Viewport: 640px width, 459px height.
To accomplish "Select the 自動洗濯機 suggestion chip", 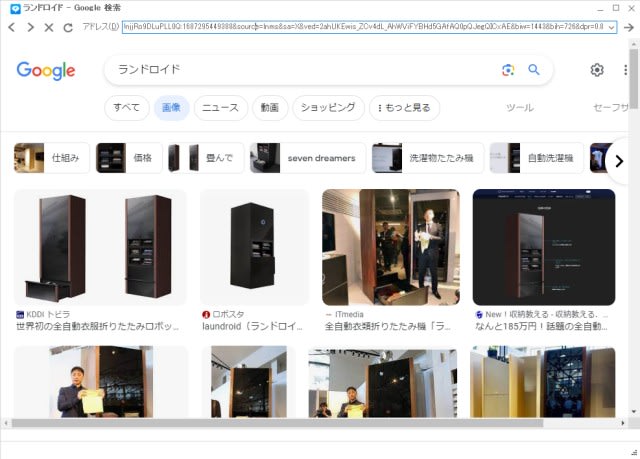I will click(537, 158).
